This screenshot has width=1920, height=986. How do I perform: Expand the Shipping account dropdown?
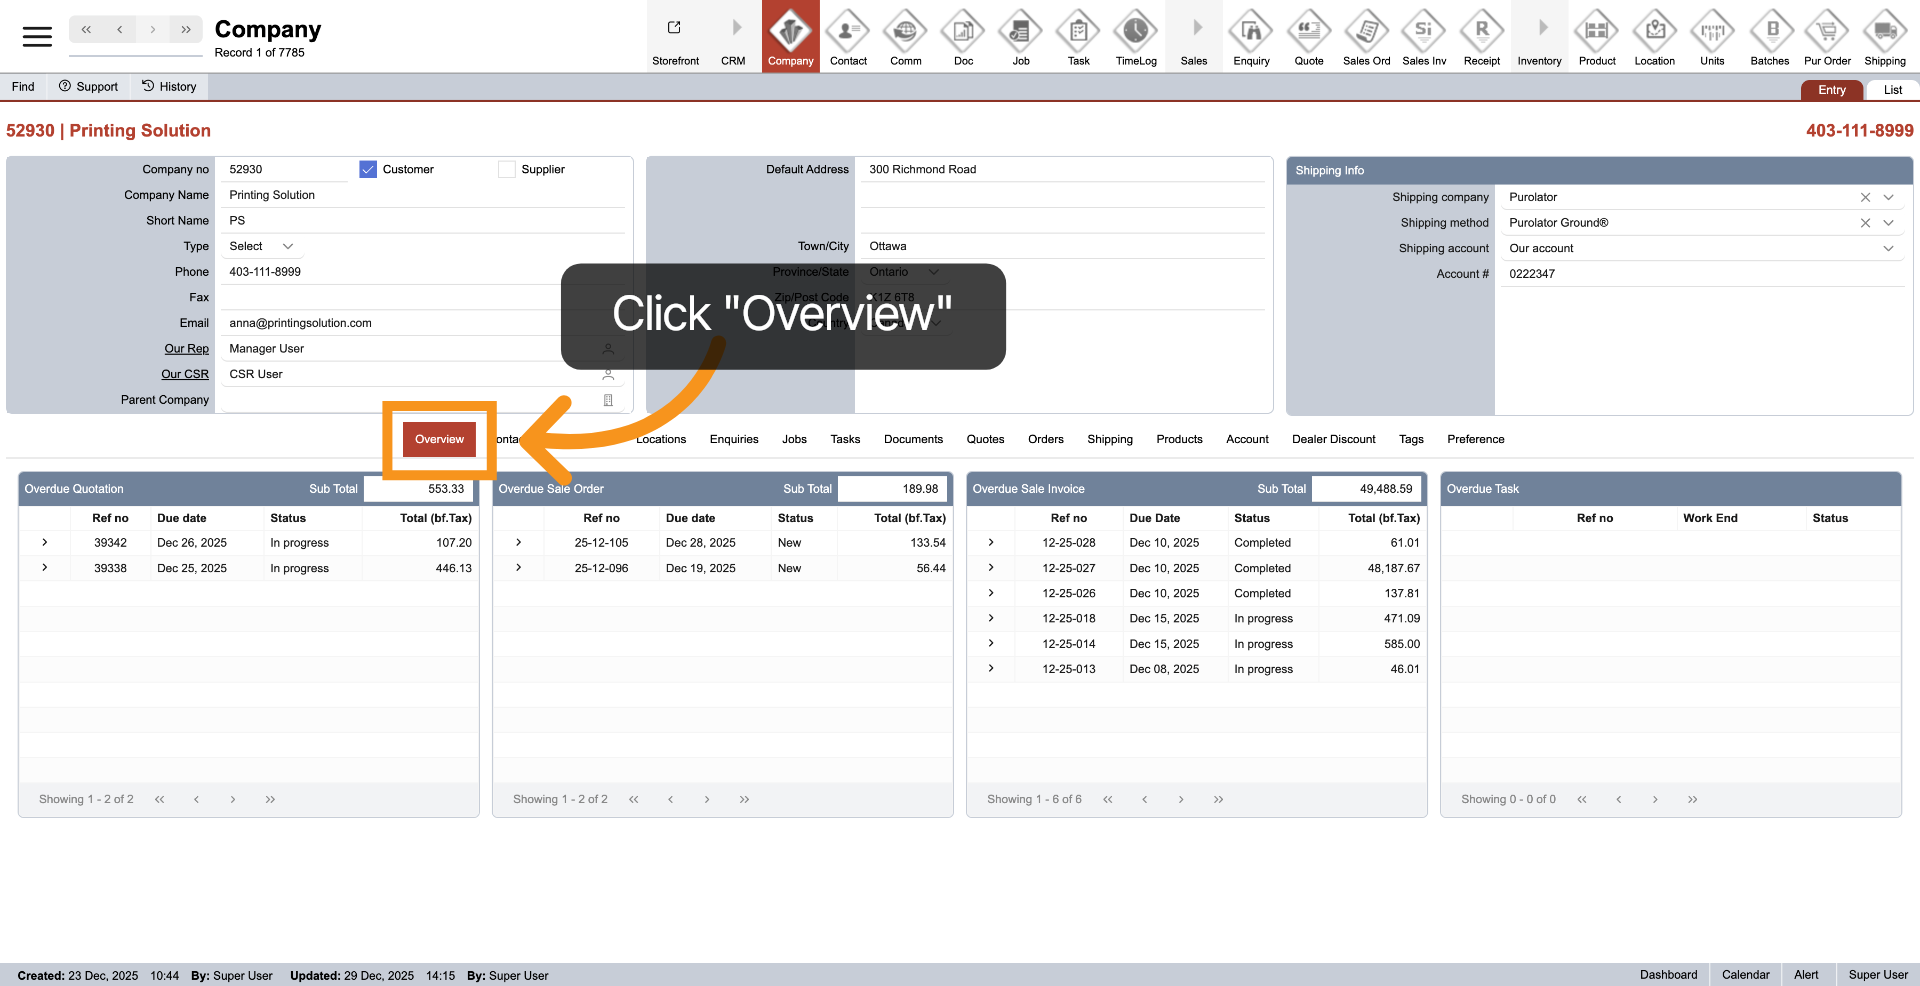[1888, 249]
